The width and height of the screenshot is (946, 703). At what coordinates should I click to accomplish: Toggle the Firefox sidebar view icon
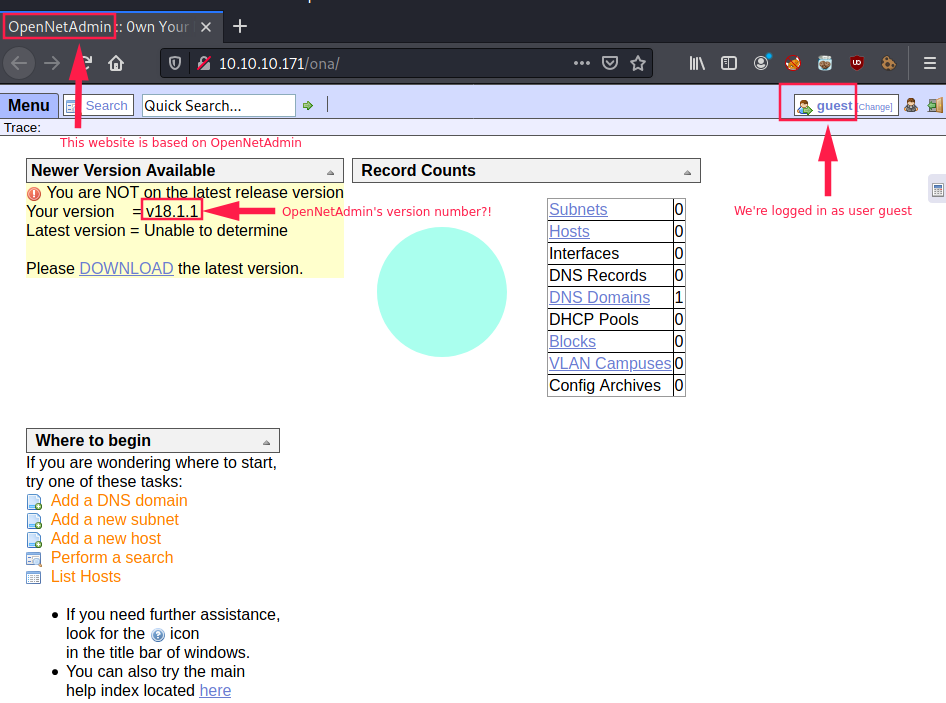[729, 64]
